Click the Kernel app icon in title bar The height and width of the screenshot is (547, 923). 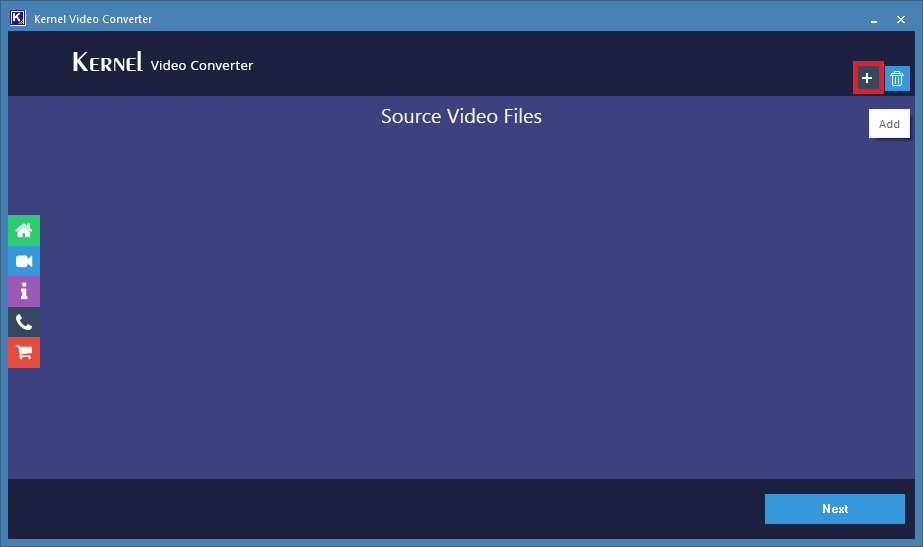coord(18,18)
